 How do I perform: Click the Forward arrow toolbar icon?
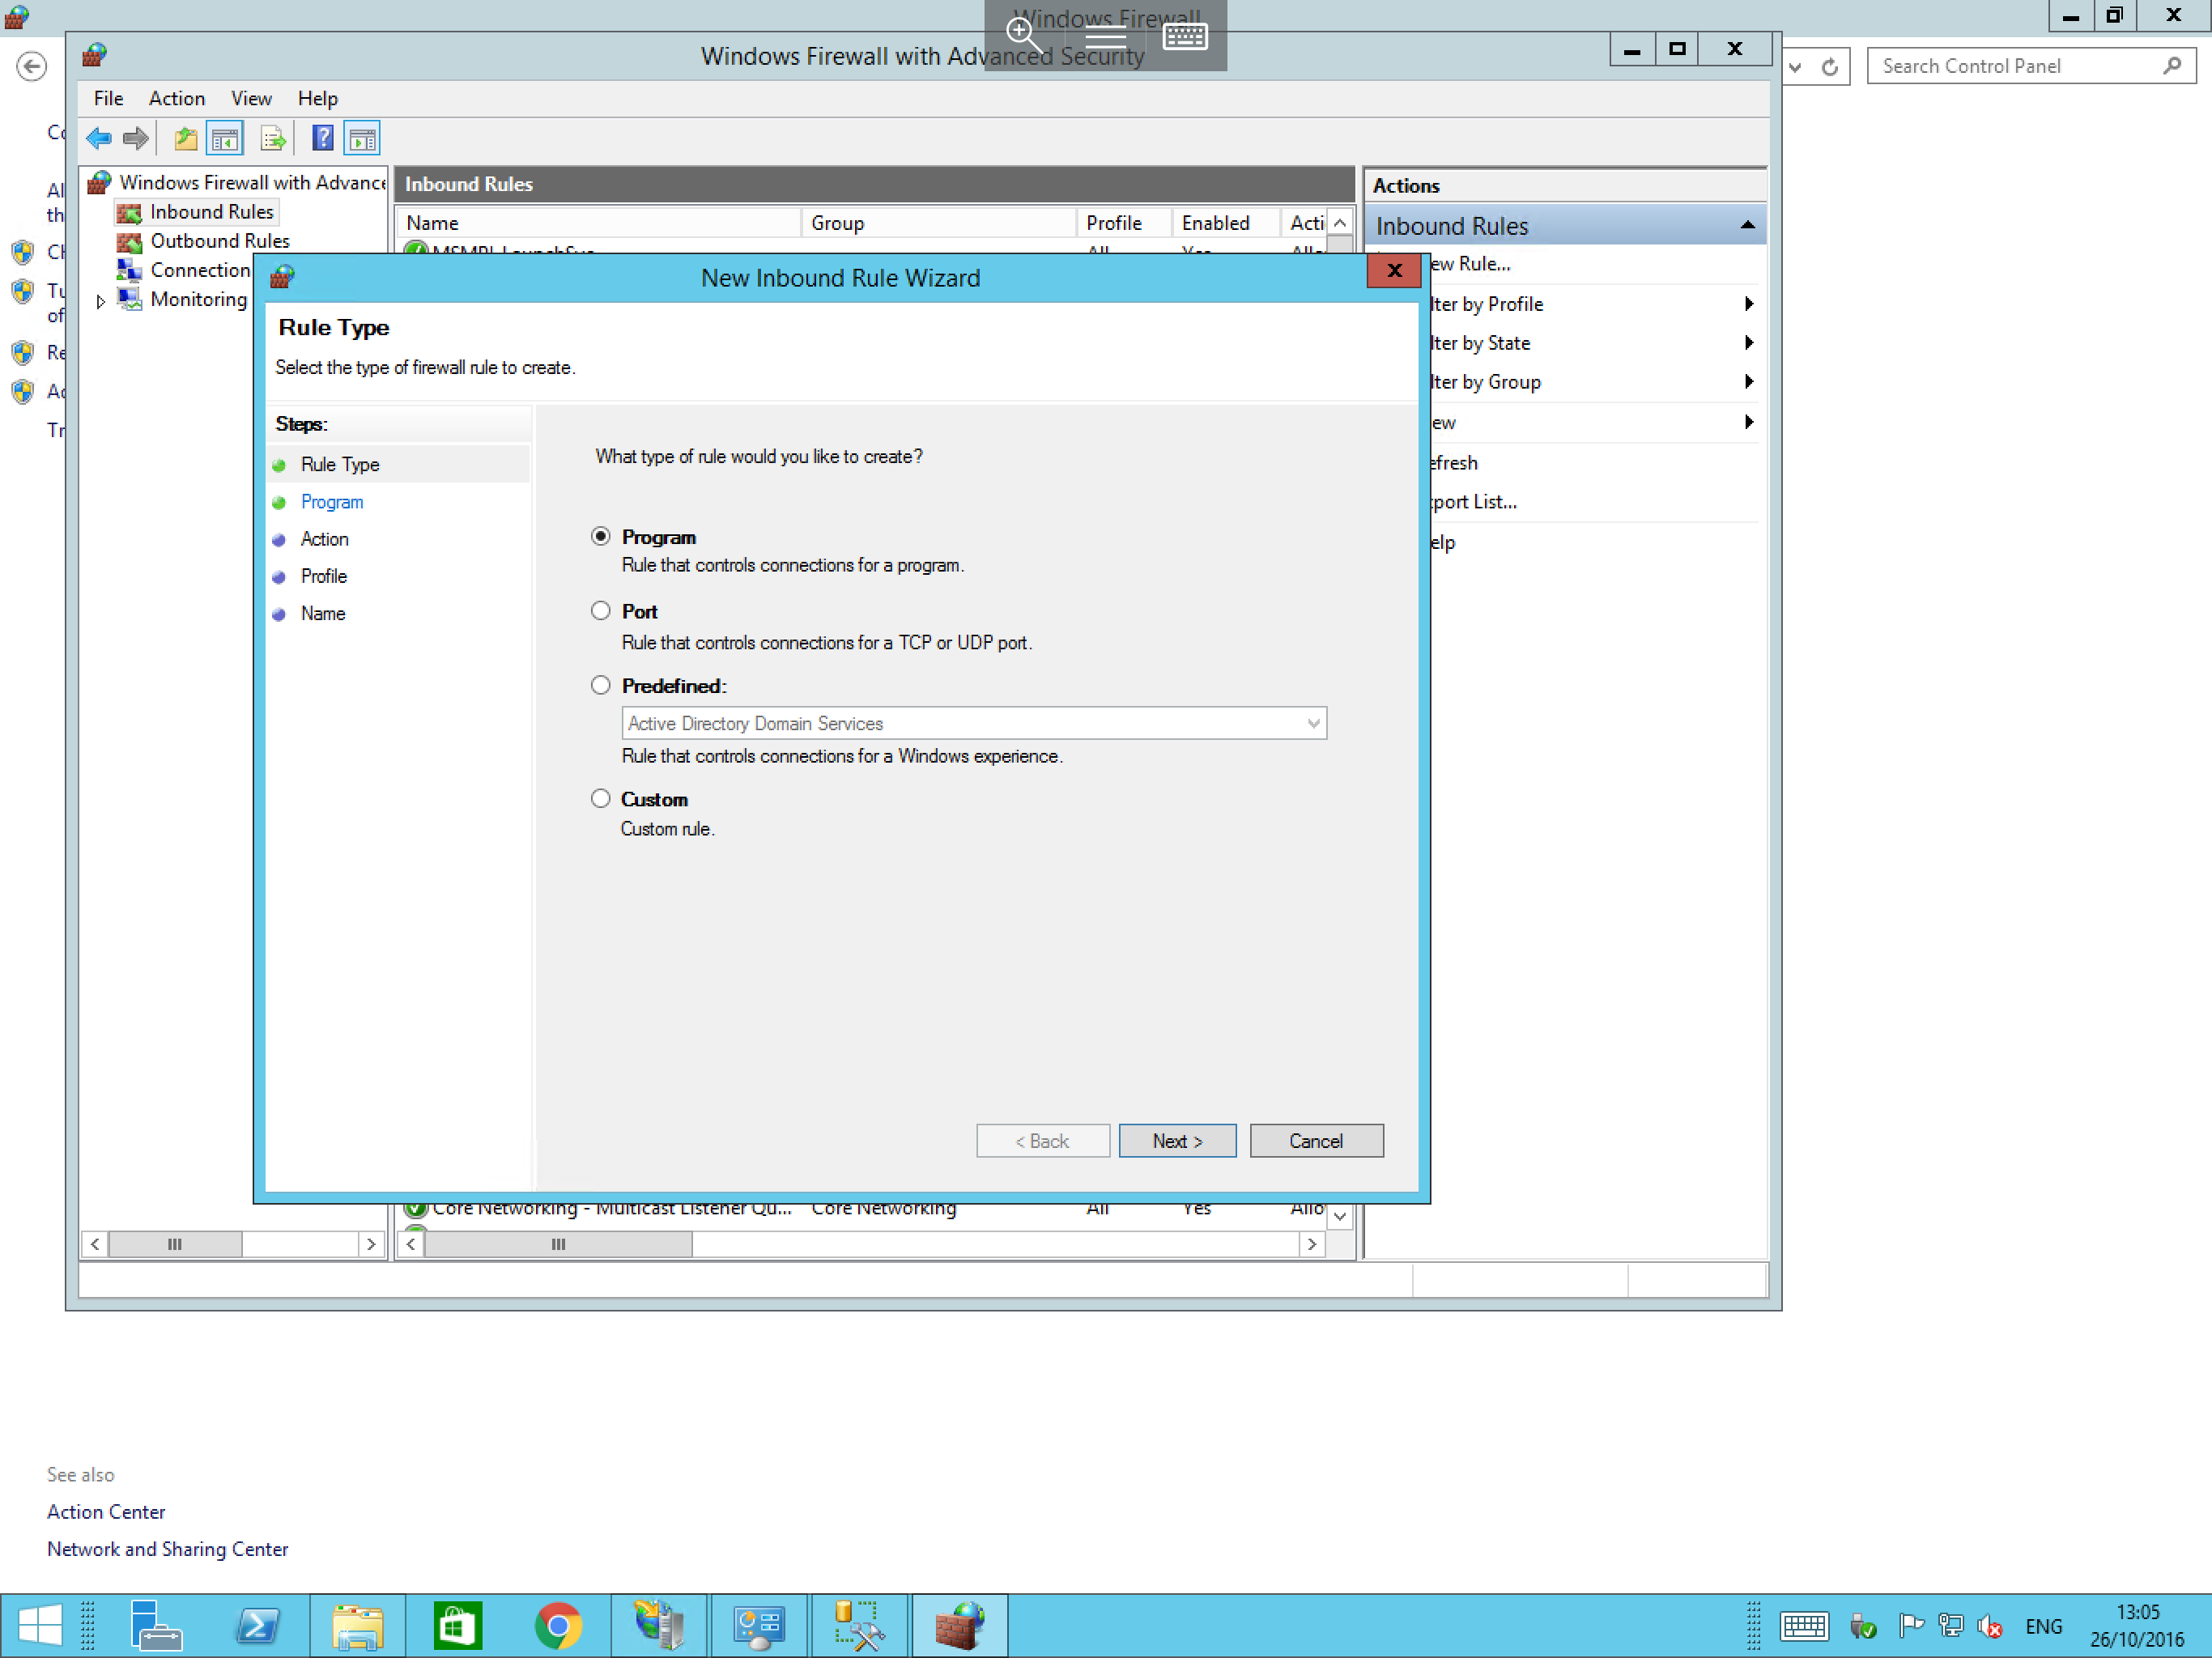(x=135, y=138)
